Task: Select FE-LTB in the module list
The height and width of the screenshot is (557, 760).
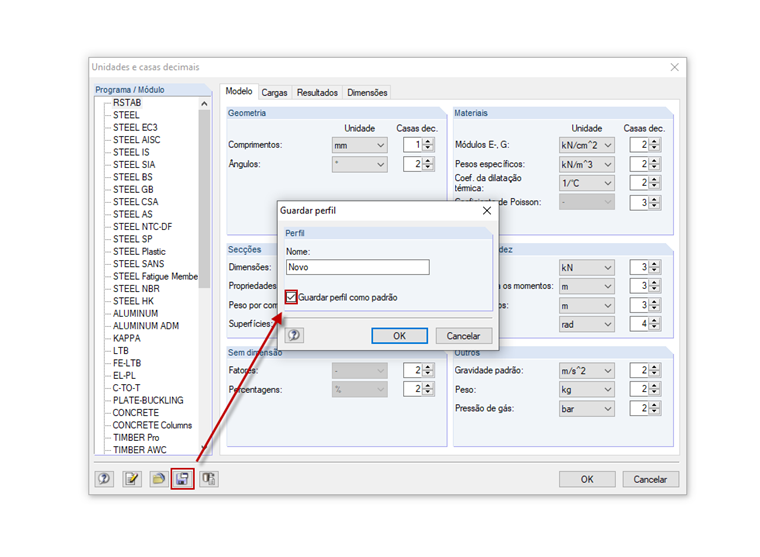Action: pyautogui.click(x=127, y=363)
